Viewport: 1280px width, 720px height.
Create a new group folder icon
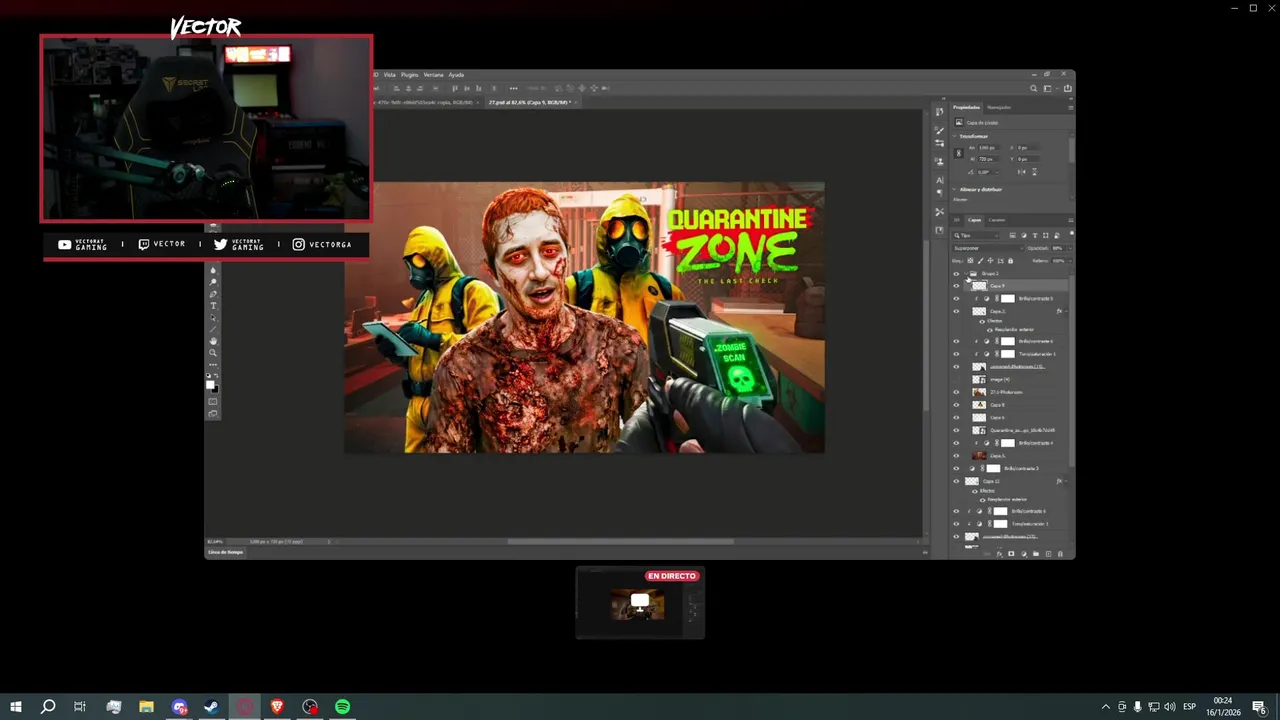pos(1036,554)
